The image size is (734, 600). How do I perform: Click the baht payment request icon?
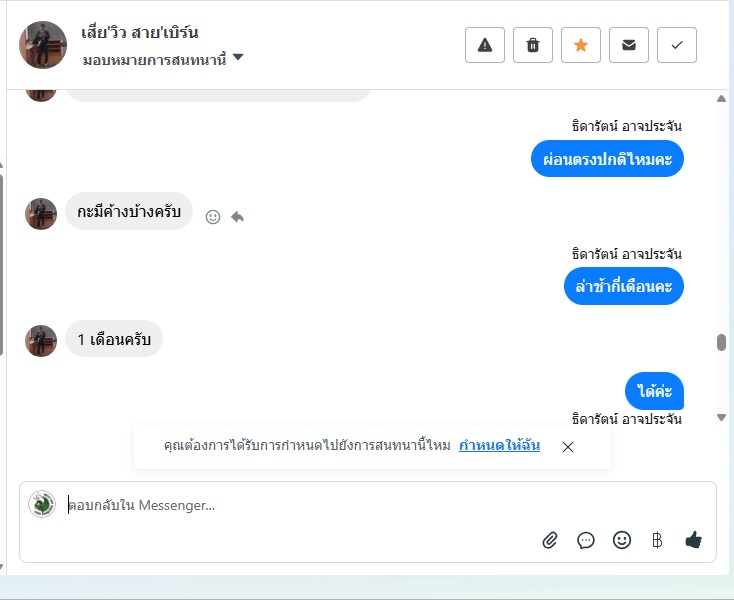pyautogui.click(x=657, y=540)
